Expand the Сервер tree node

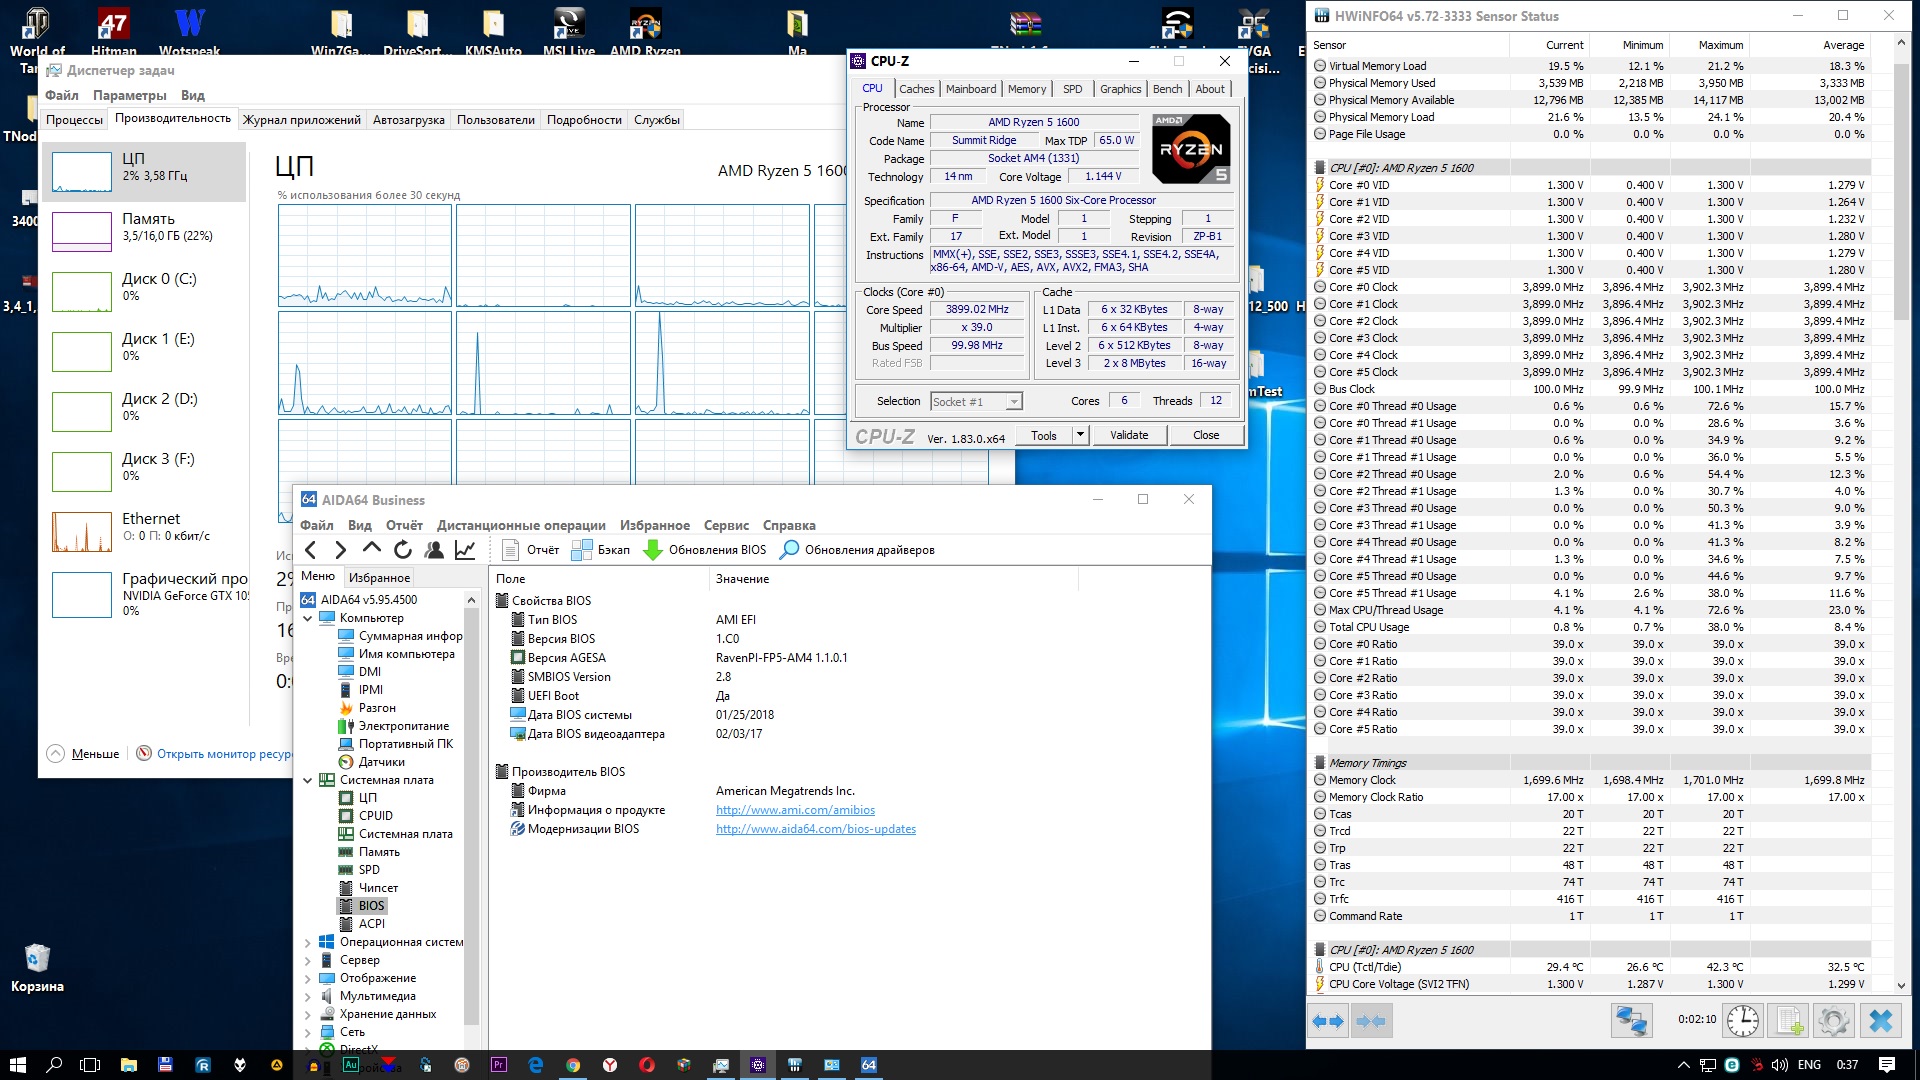(308, 960)
